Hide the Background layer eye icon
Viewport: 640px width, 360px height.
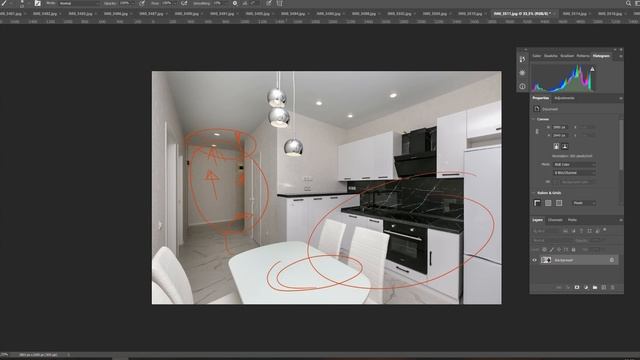[534, 260]
